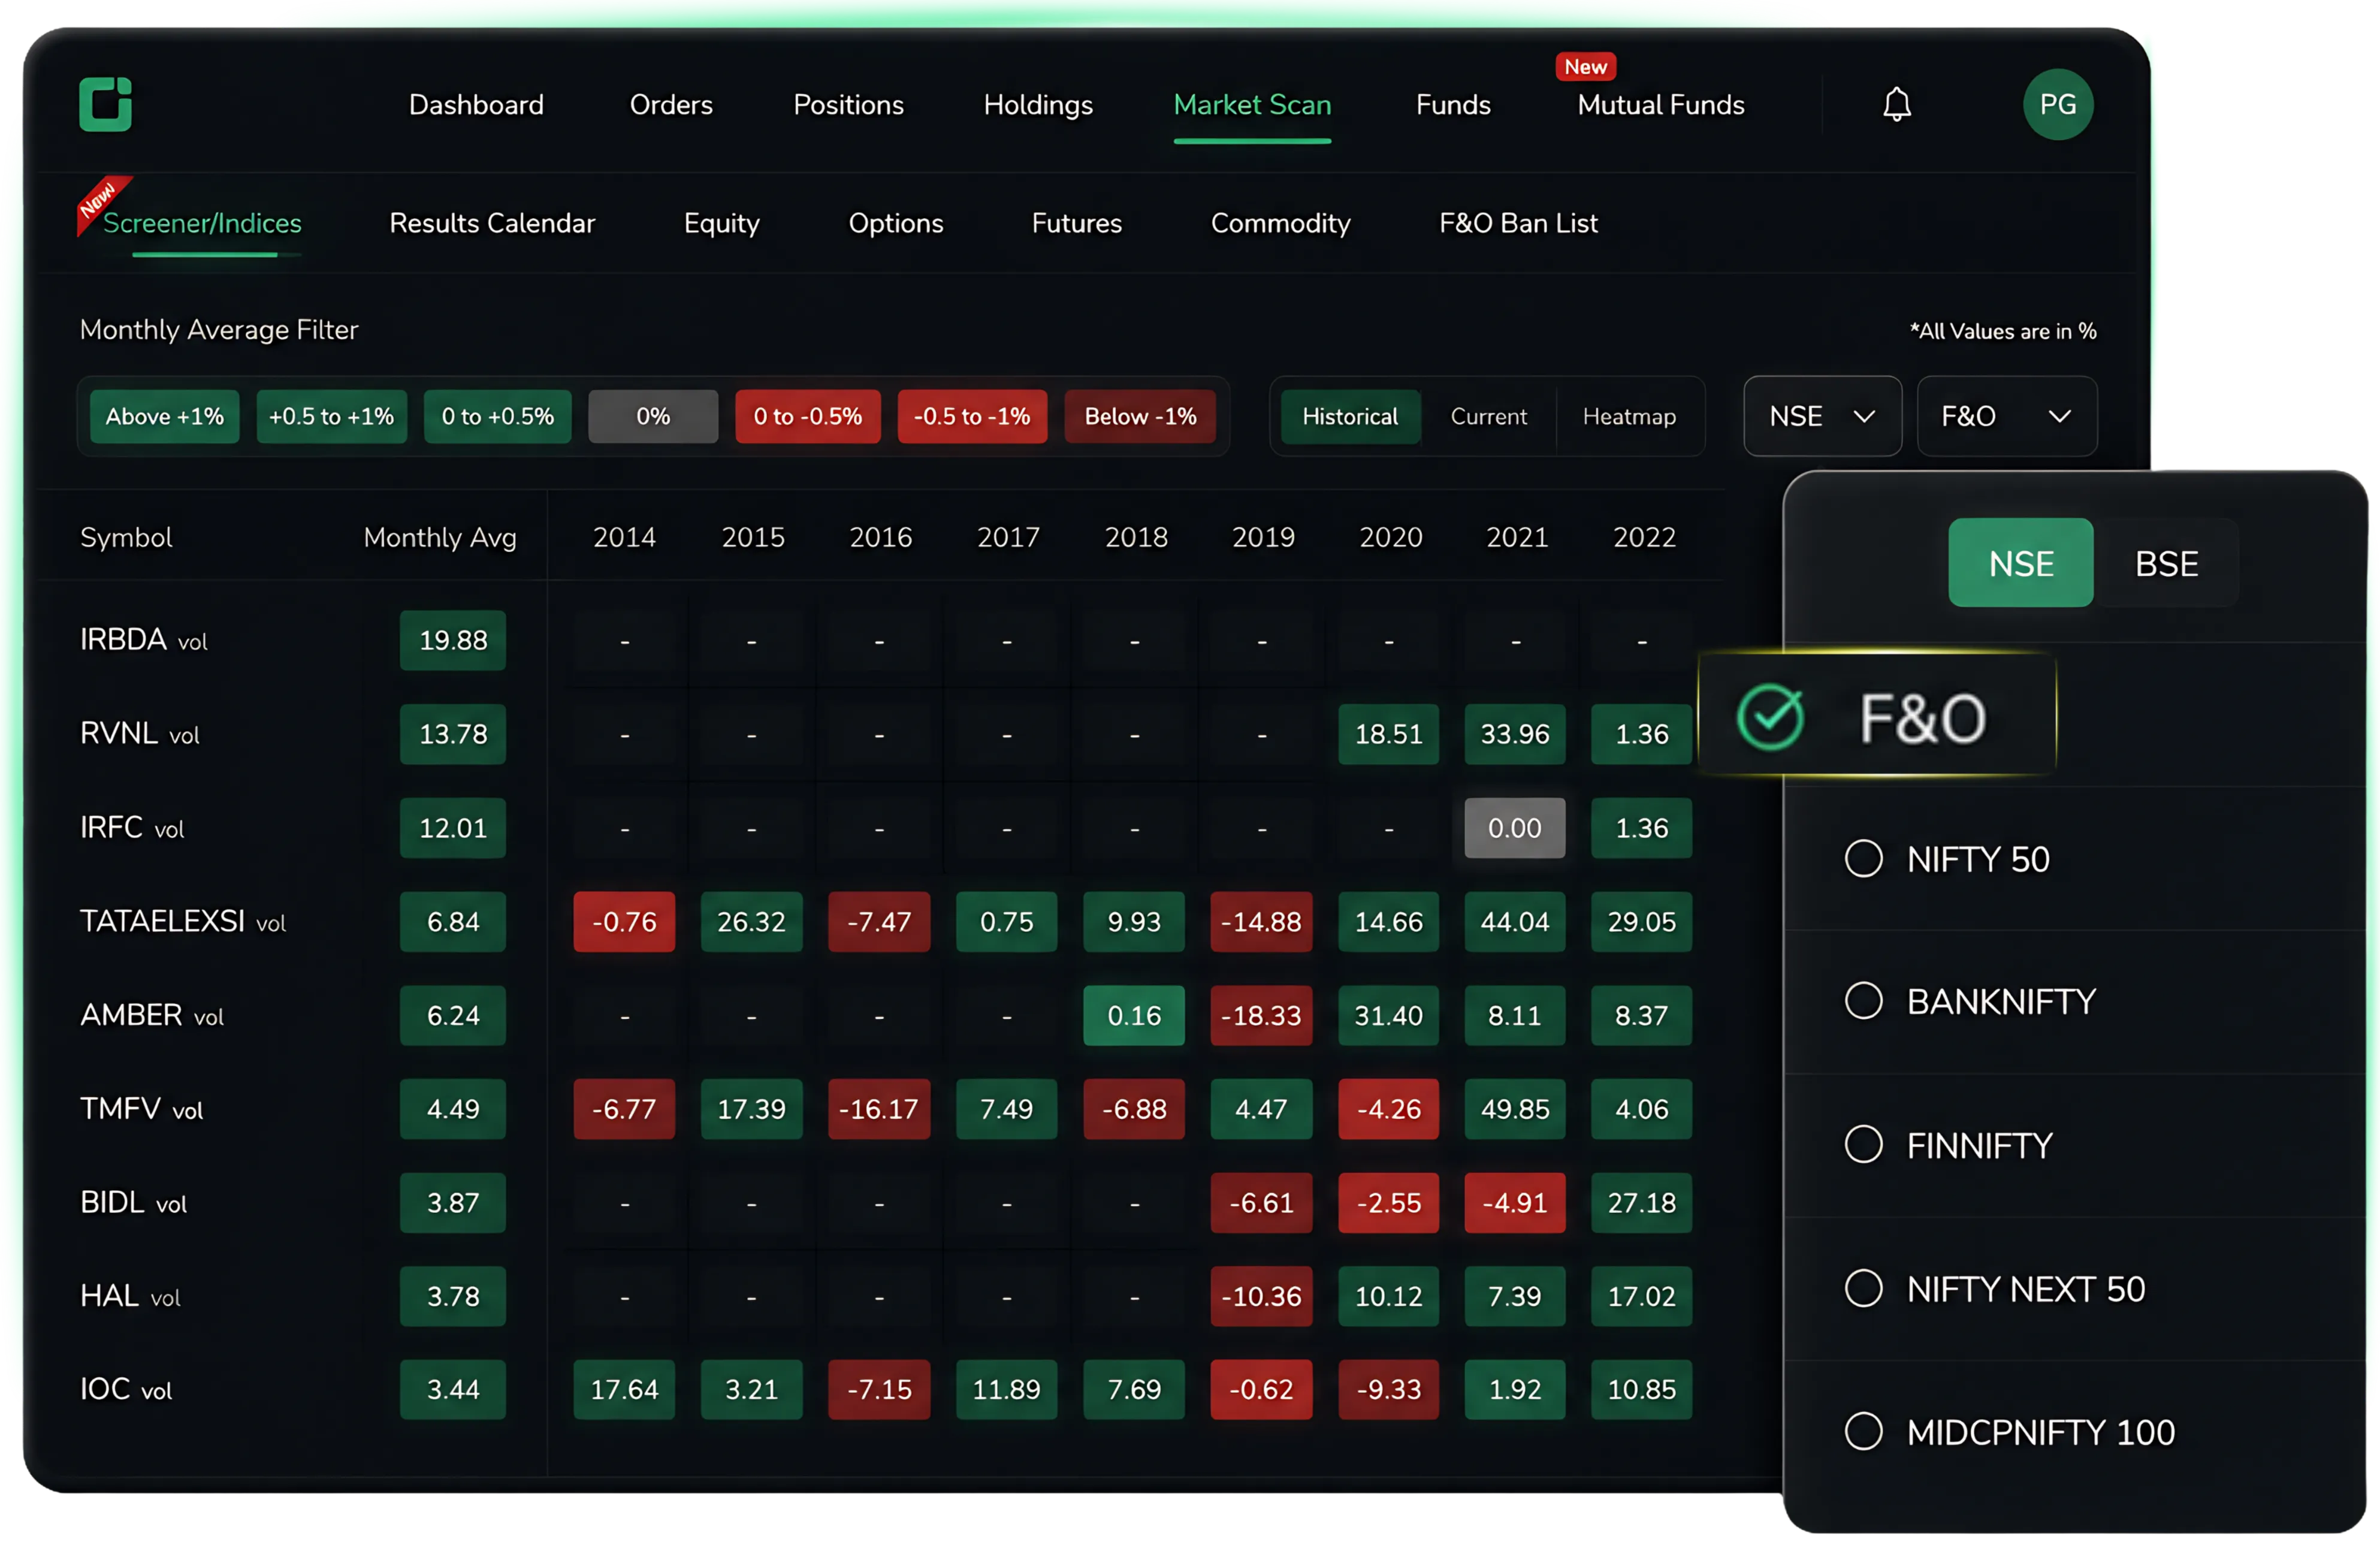Click the 27.18 cell for BIDL

pos(1641,1202)
